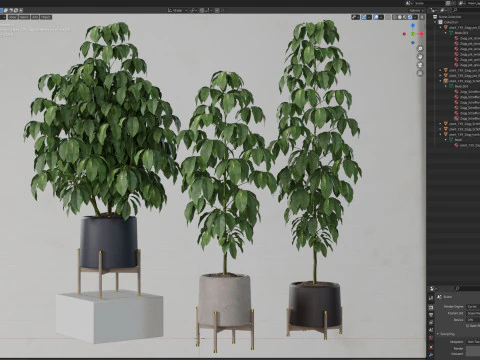The width and height of the screenshot is (480, 360).
Task: Open the Feature Set dropdown
Action: (x=473, y=313)
